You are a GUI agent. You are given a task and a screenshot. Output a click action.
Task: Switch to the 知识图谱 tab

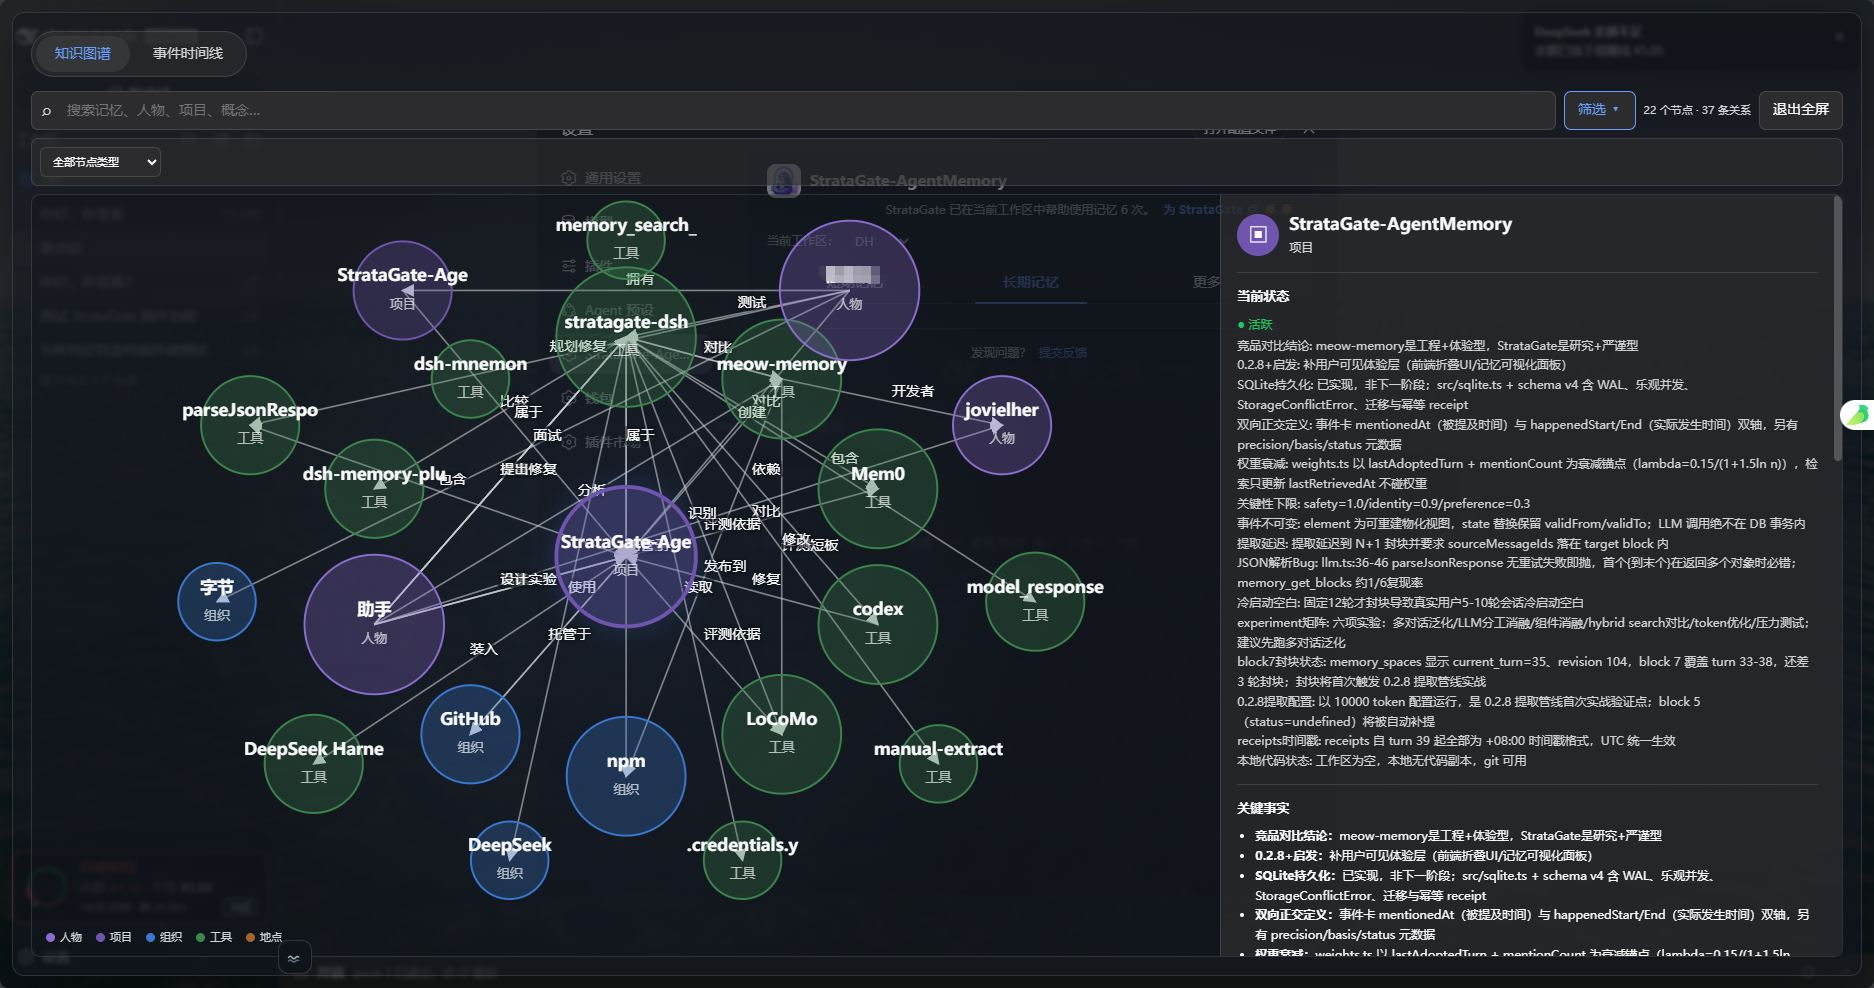82,54
